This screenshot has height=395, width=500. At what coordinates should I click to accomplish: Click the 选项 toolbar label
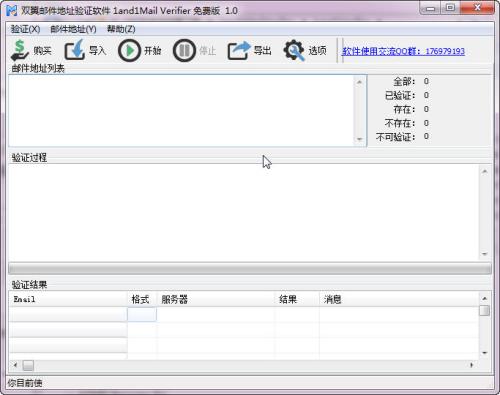tap(317, 51)
